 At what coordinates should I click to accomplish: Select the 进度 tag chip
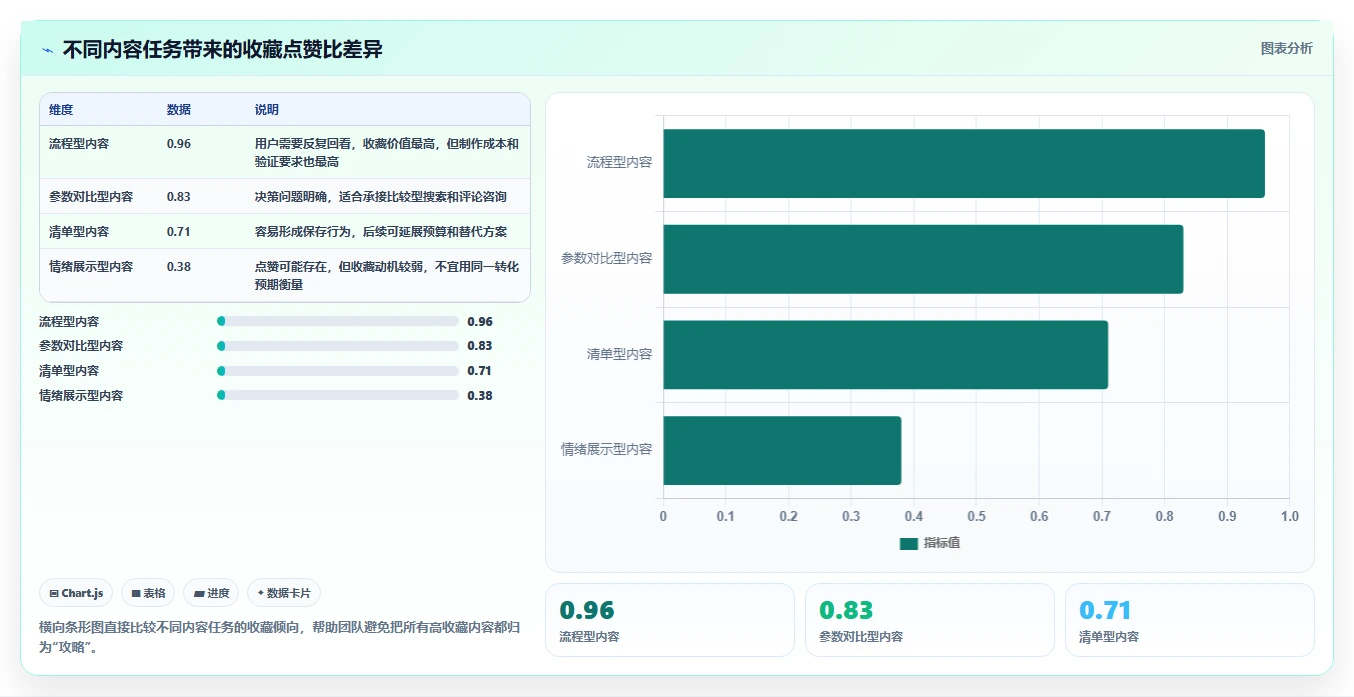(x=211, y=593)
